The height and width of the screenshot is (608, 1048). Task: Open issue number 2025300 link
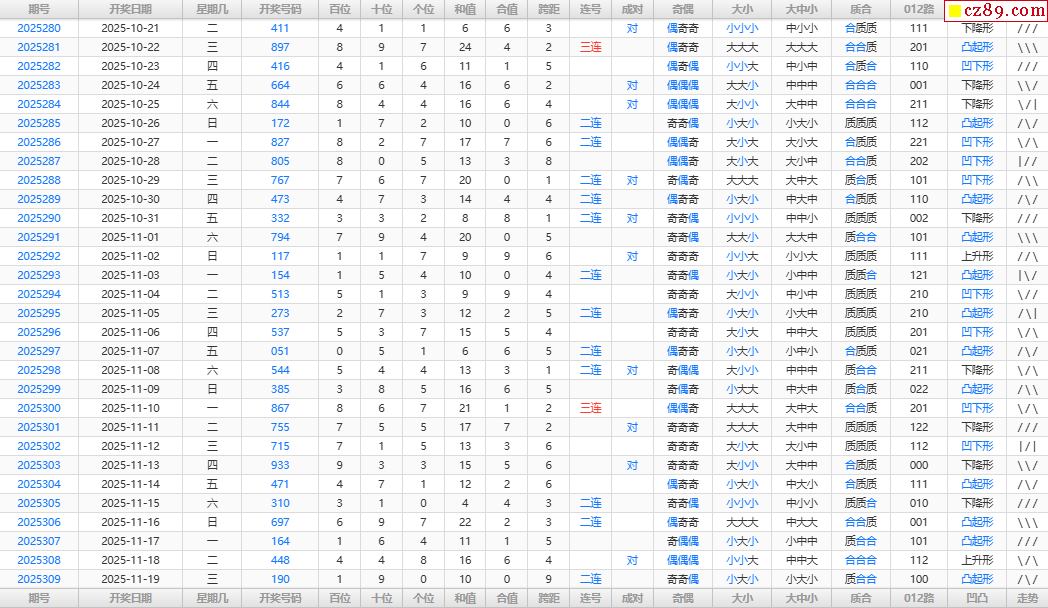pos(39,408)
